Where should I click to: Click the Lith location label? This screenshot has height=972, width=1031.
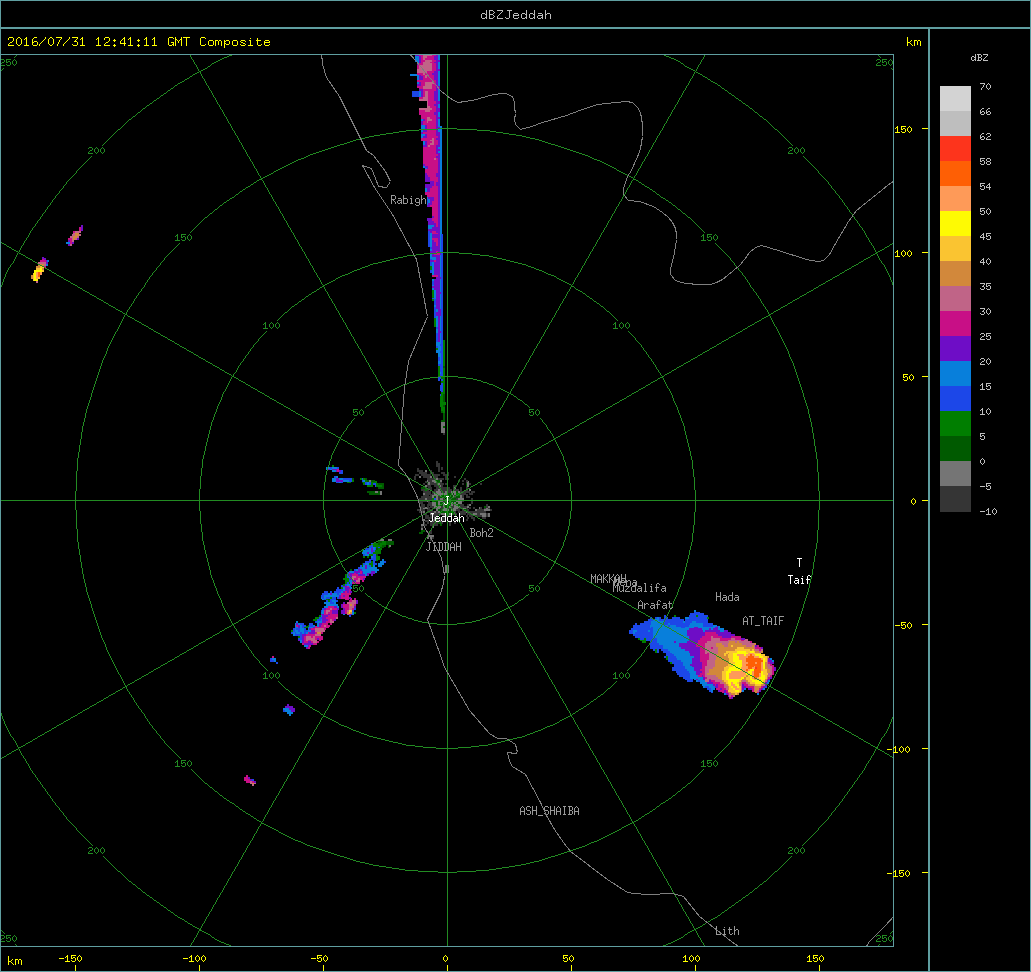point(727,931)
